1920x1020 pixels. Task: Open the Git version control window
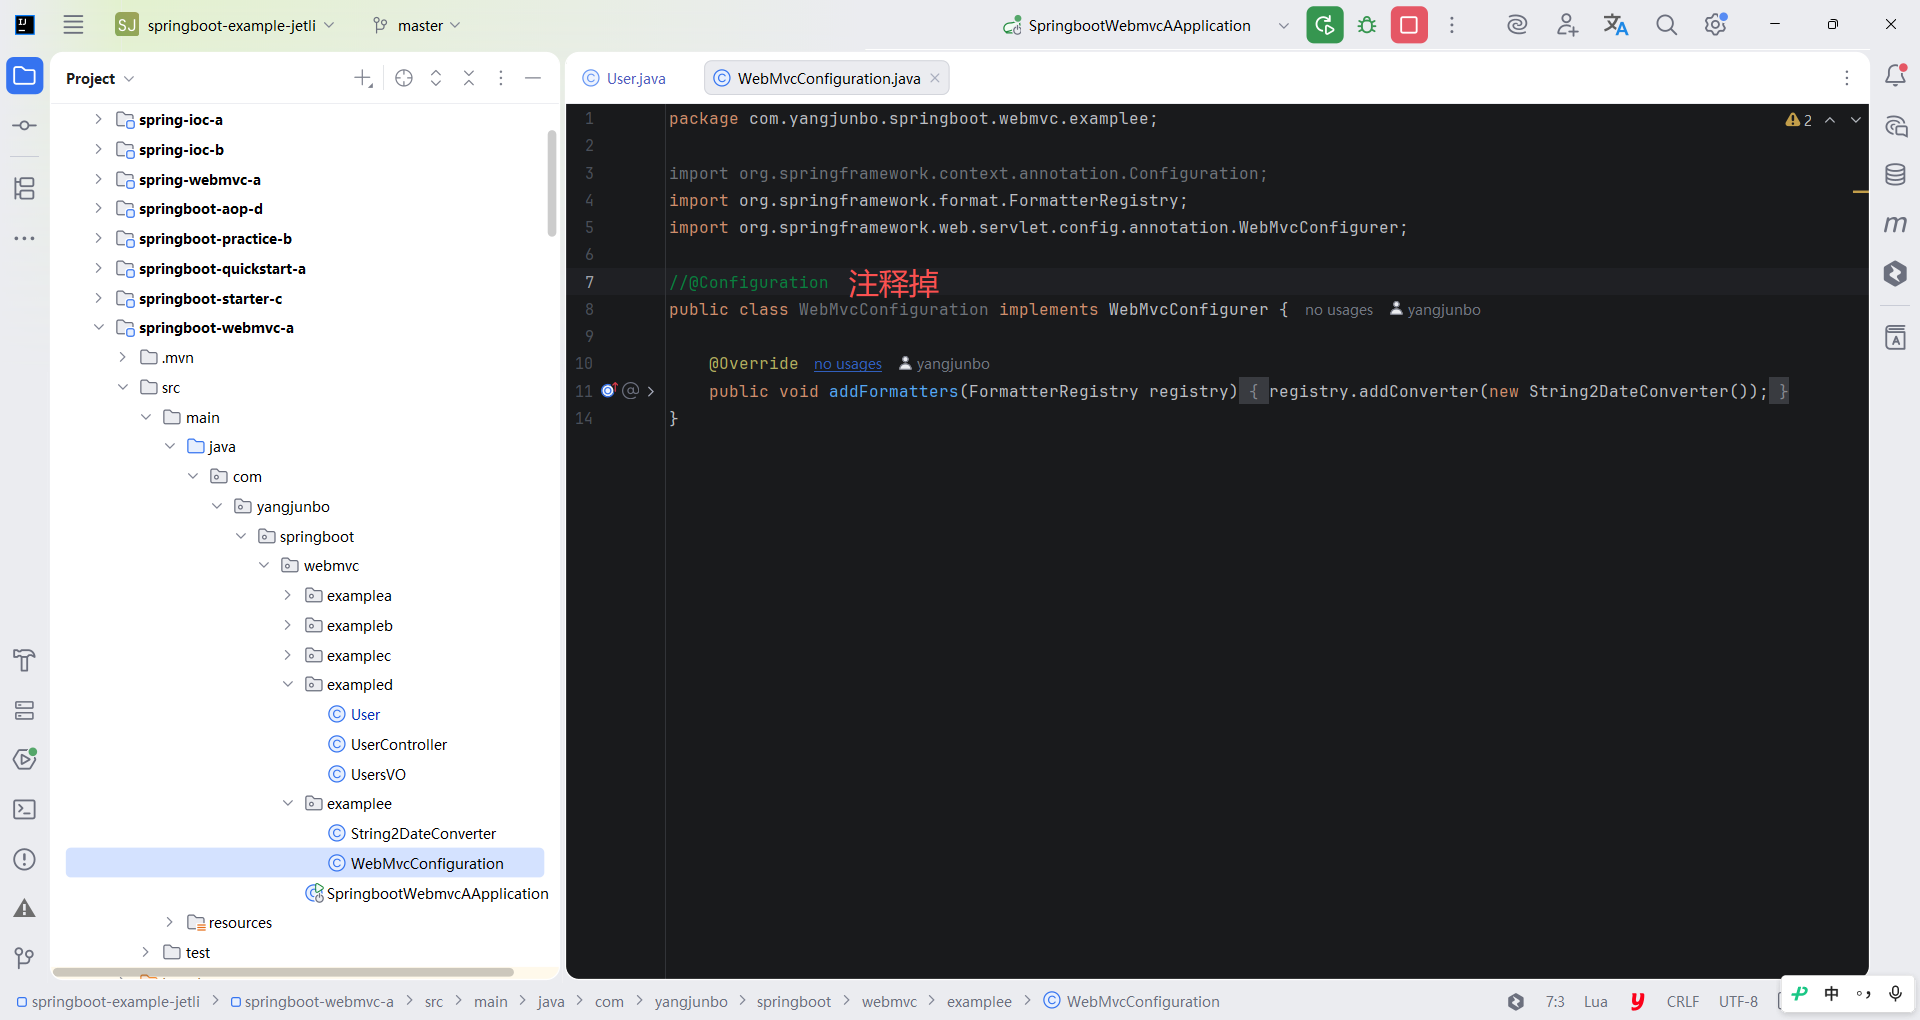pyautogui.click(x=25, y=958)
